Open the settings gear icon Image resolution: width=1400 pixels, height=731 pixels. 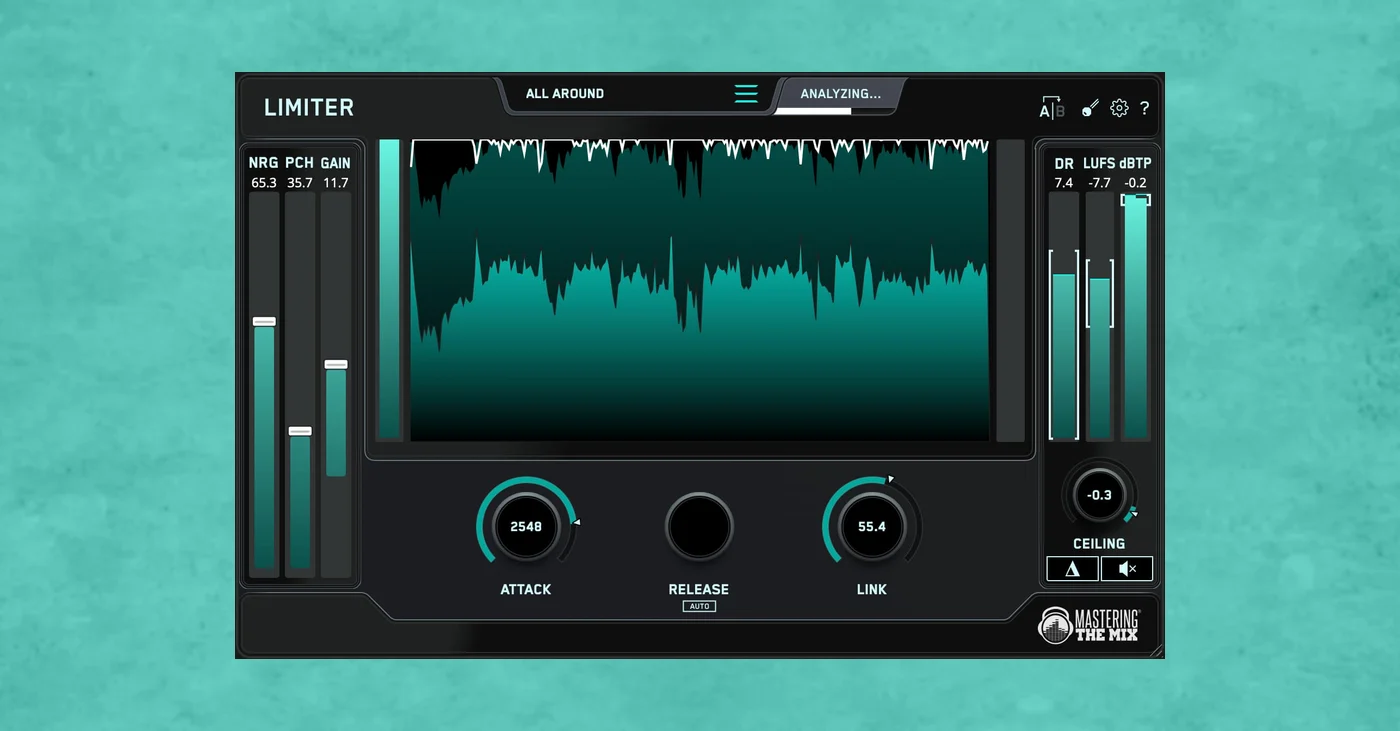tap(1119, 108)
